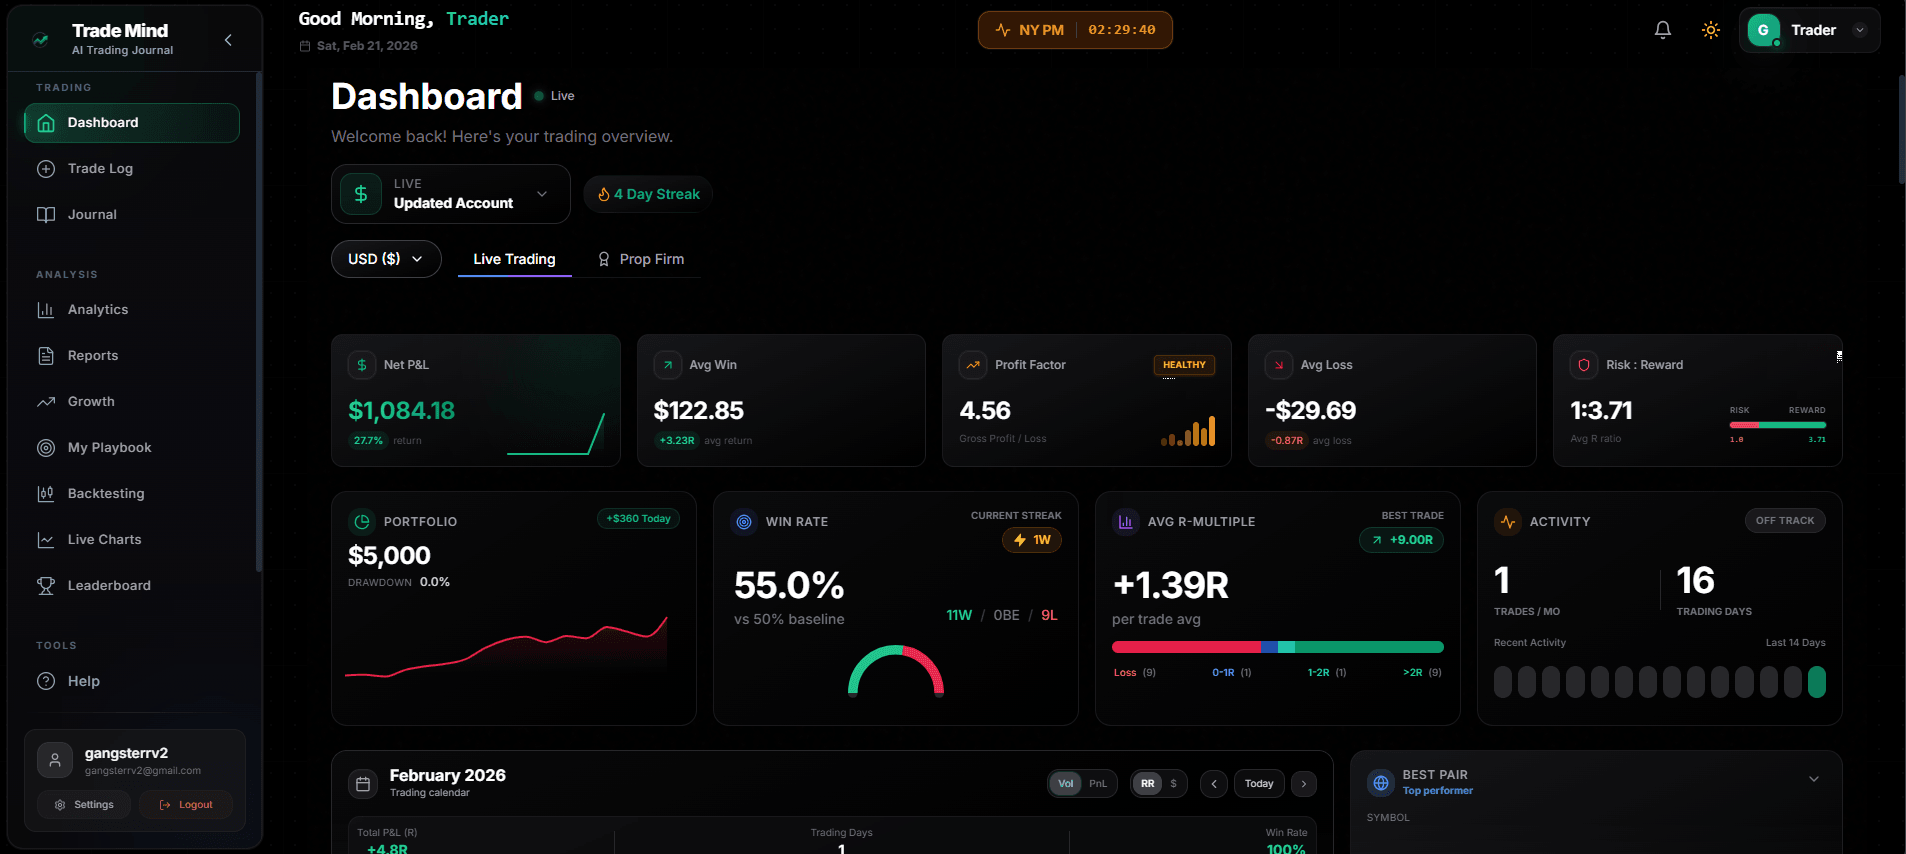Select the RR calendar display option
Image resolution: width=1906 pixels, height=854 pixels.
coord(1147,784)
